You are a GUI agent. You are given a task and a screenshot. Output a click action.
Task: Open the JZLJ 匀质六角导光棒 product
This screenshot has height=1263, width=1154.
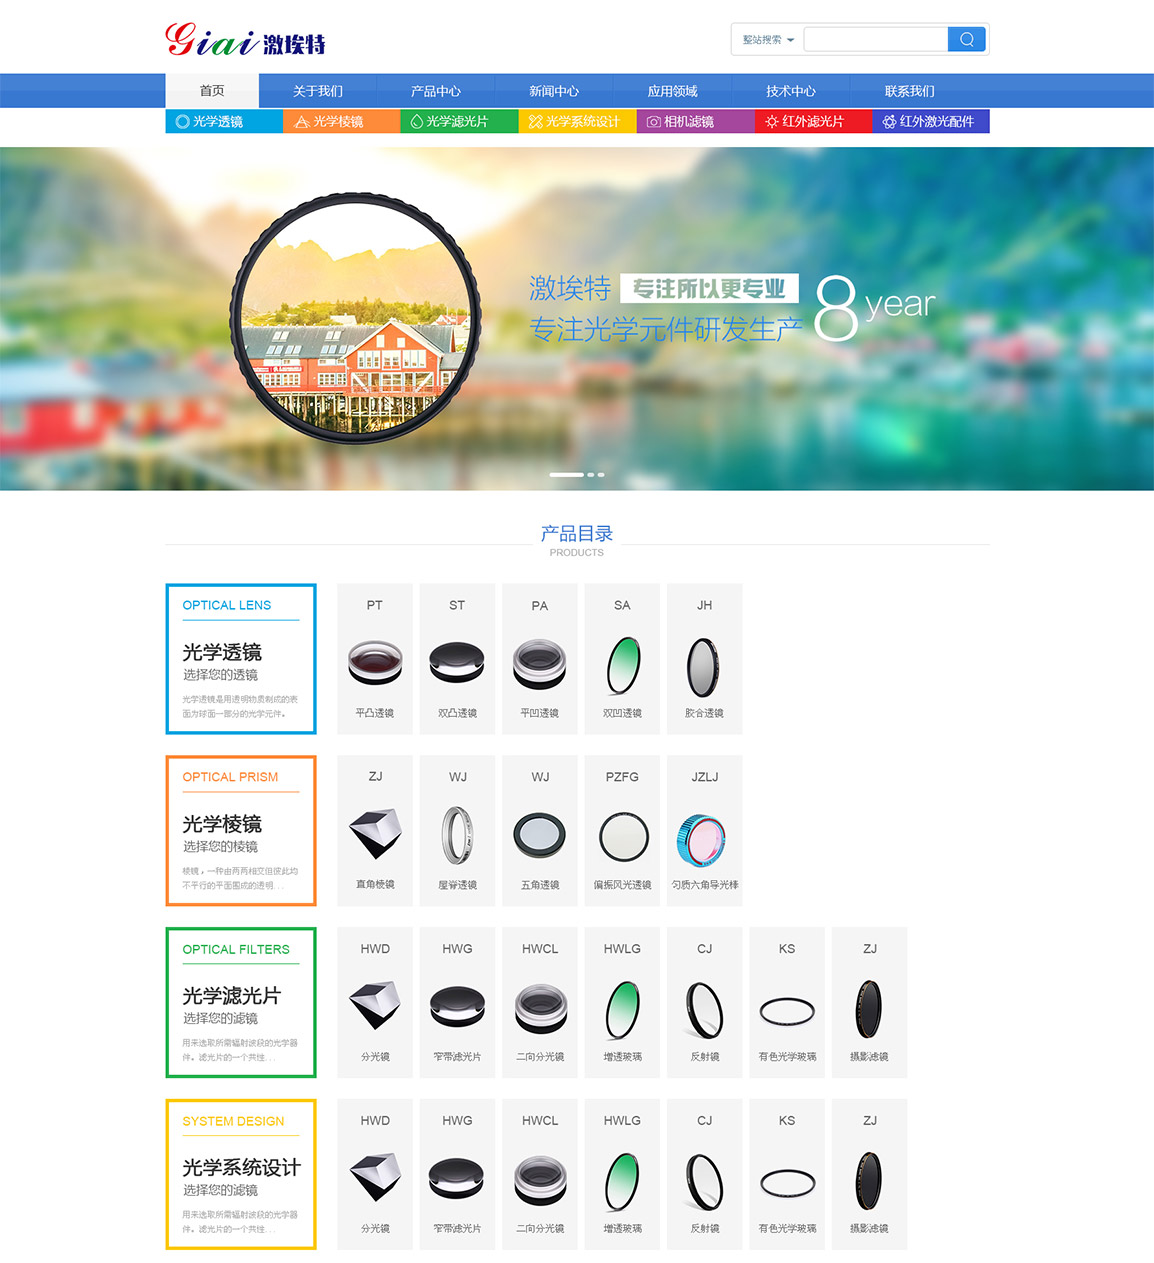[x=705, y=832]
